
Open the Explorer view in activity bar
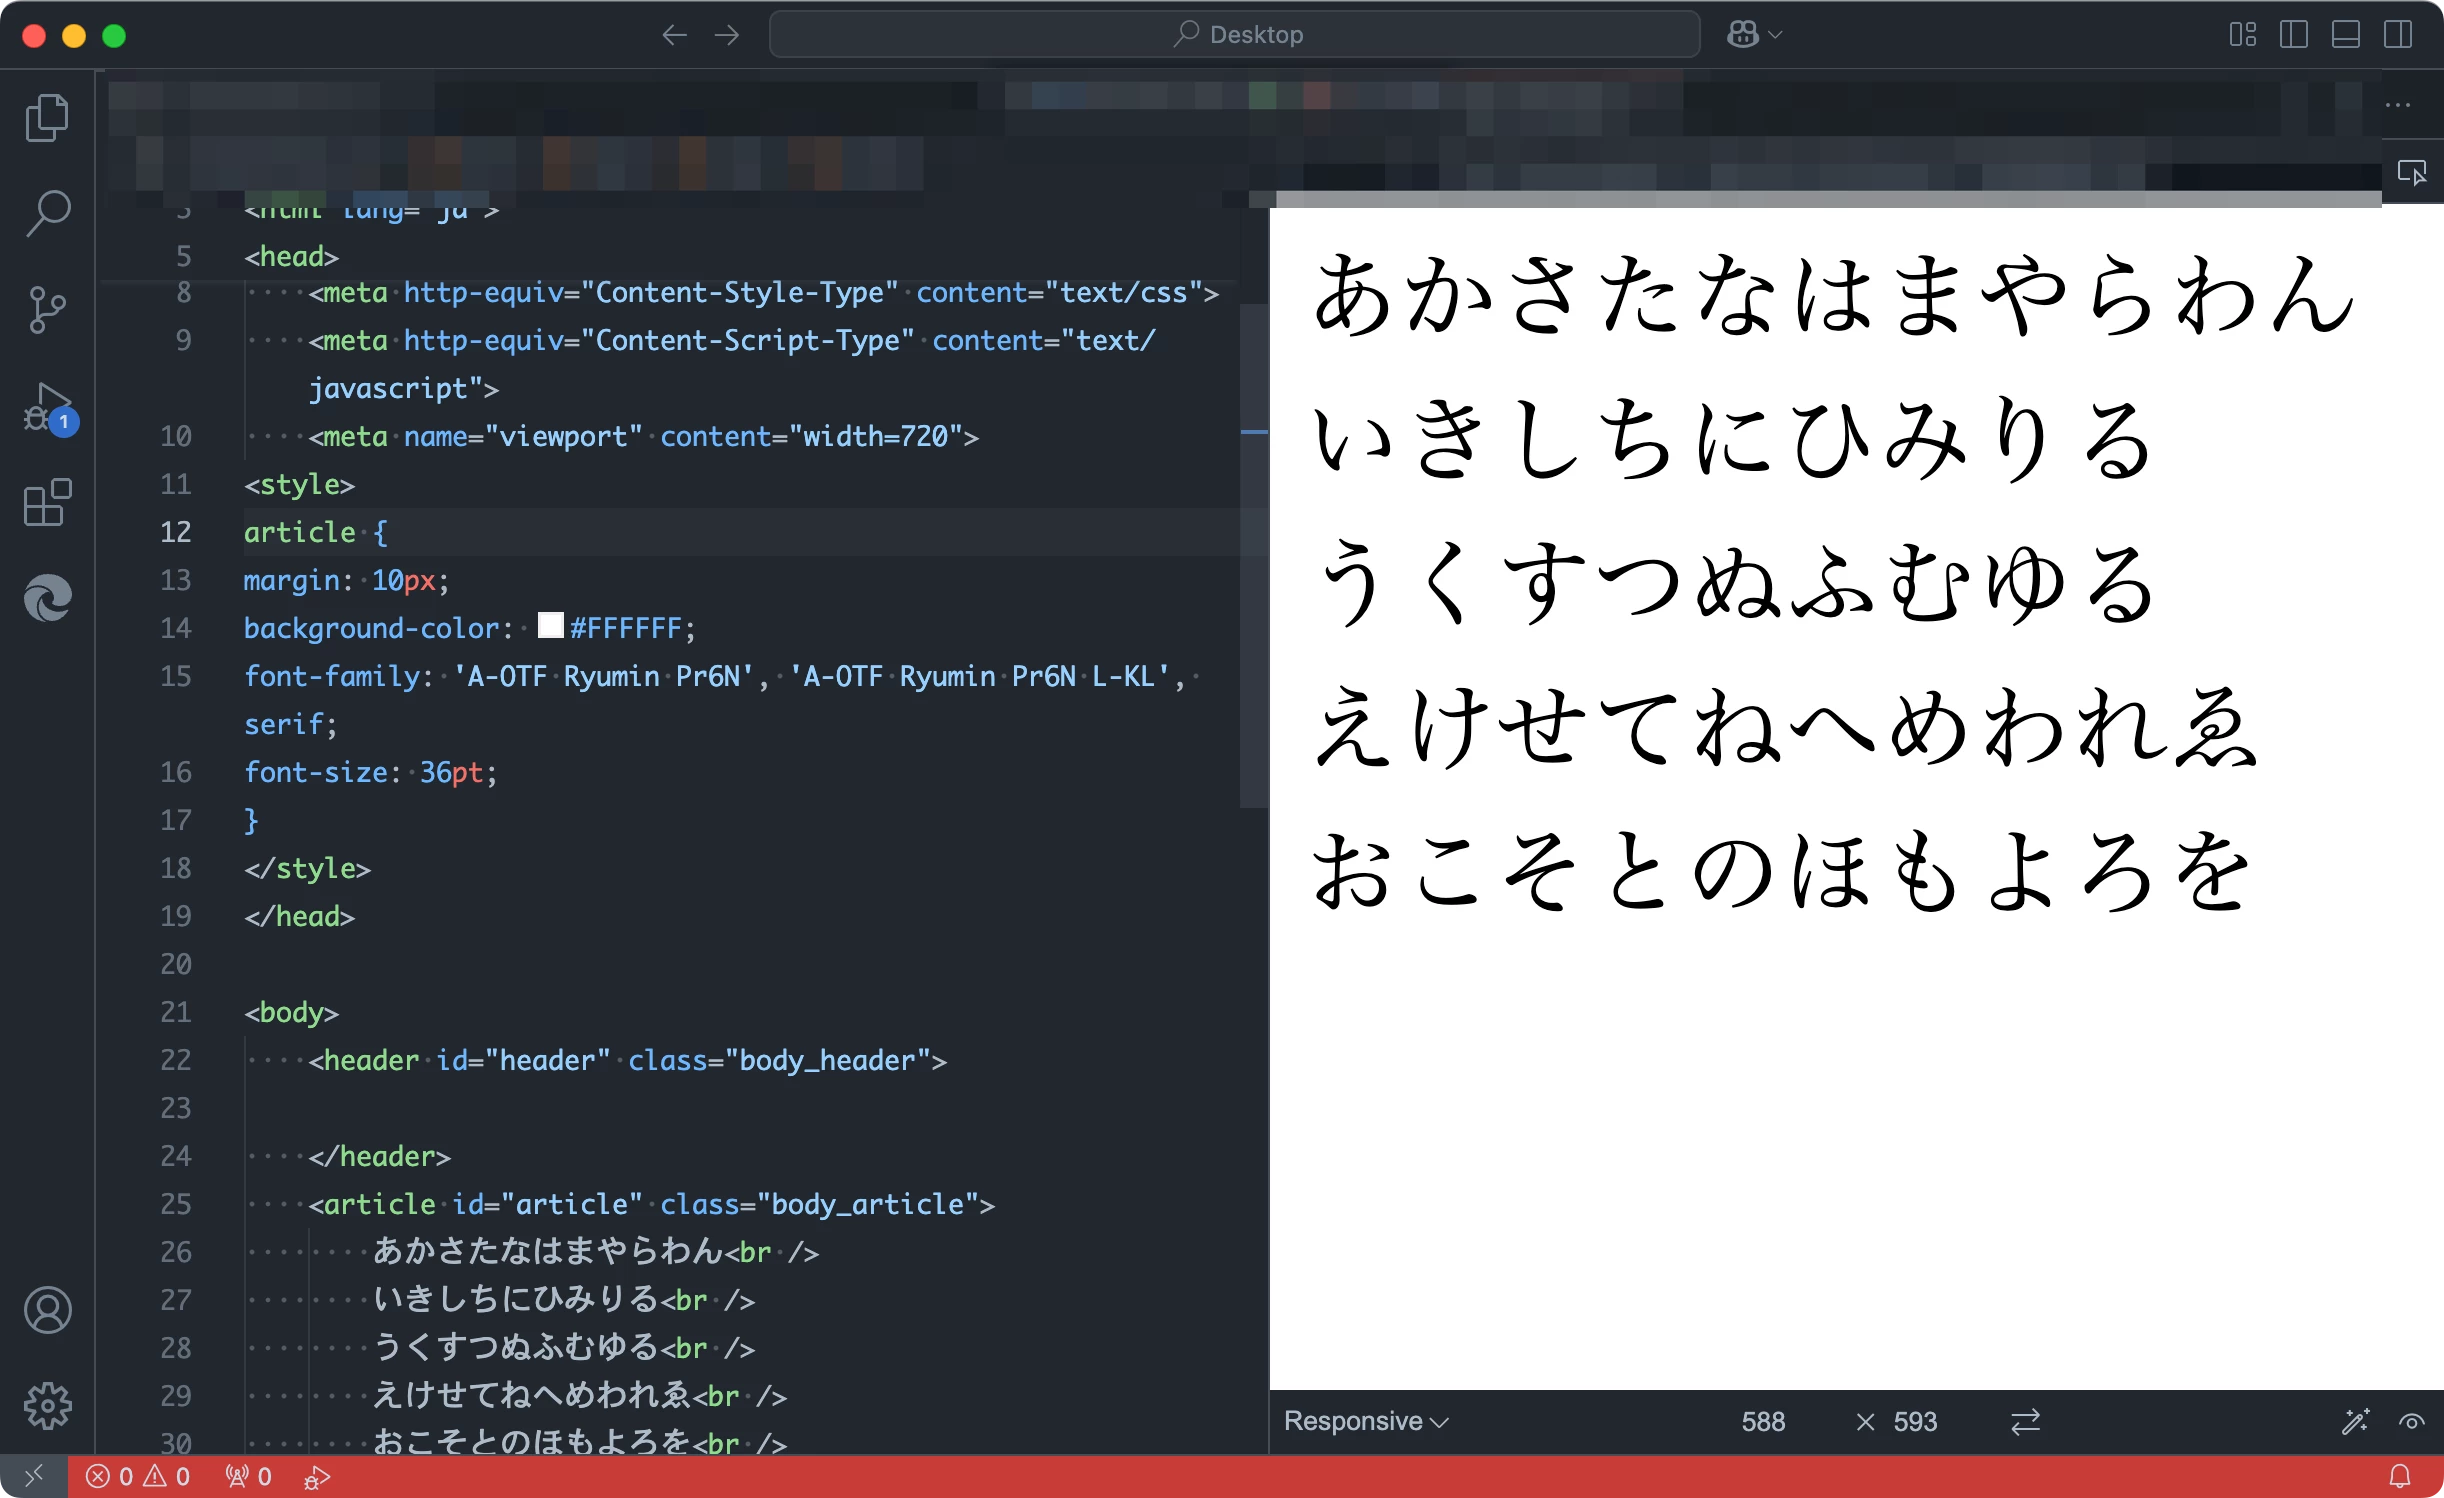click(47, 118)
